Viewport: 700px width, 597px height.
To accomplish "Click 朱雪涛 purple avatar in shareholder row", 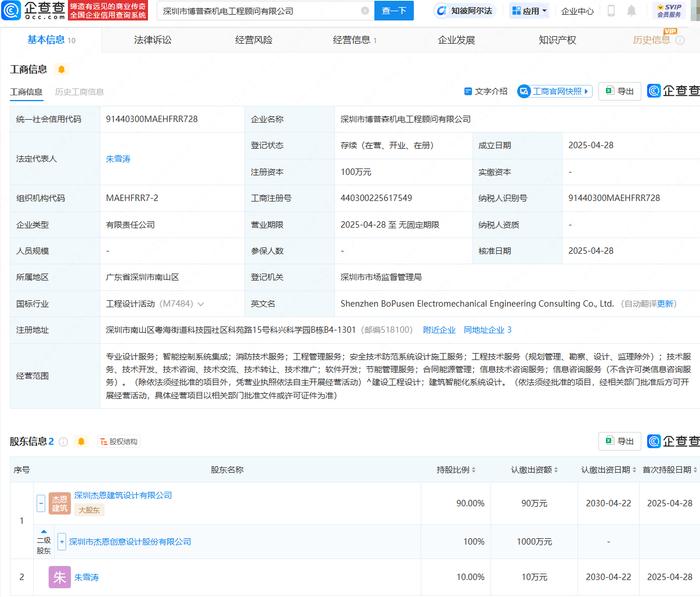I will [x=60, y=577].
